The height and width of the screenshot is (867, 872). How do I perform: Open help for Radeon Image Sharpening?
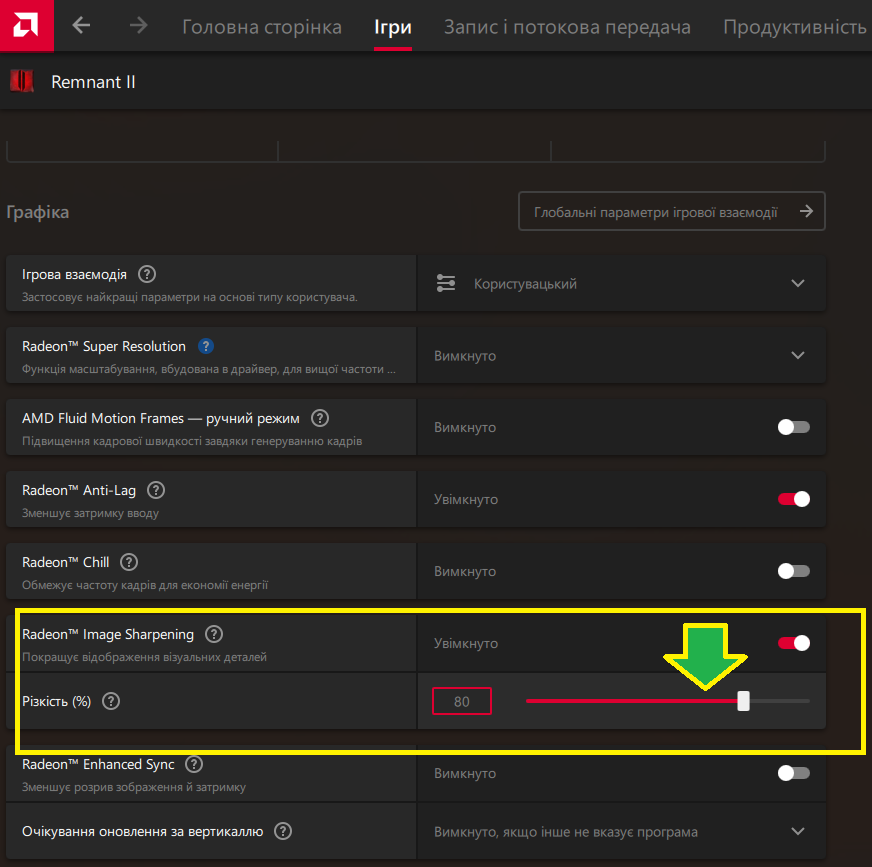(214, 634)
